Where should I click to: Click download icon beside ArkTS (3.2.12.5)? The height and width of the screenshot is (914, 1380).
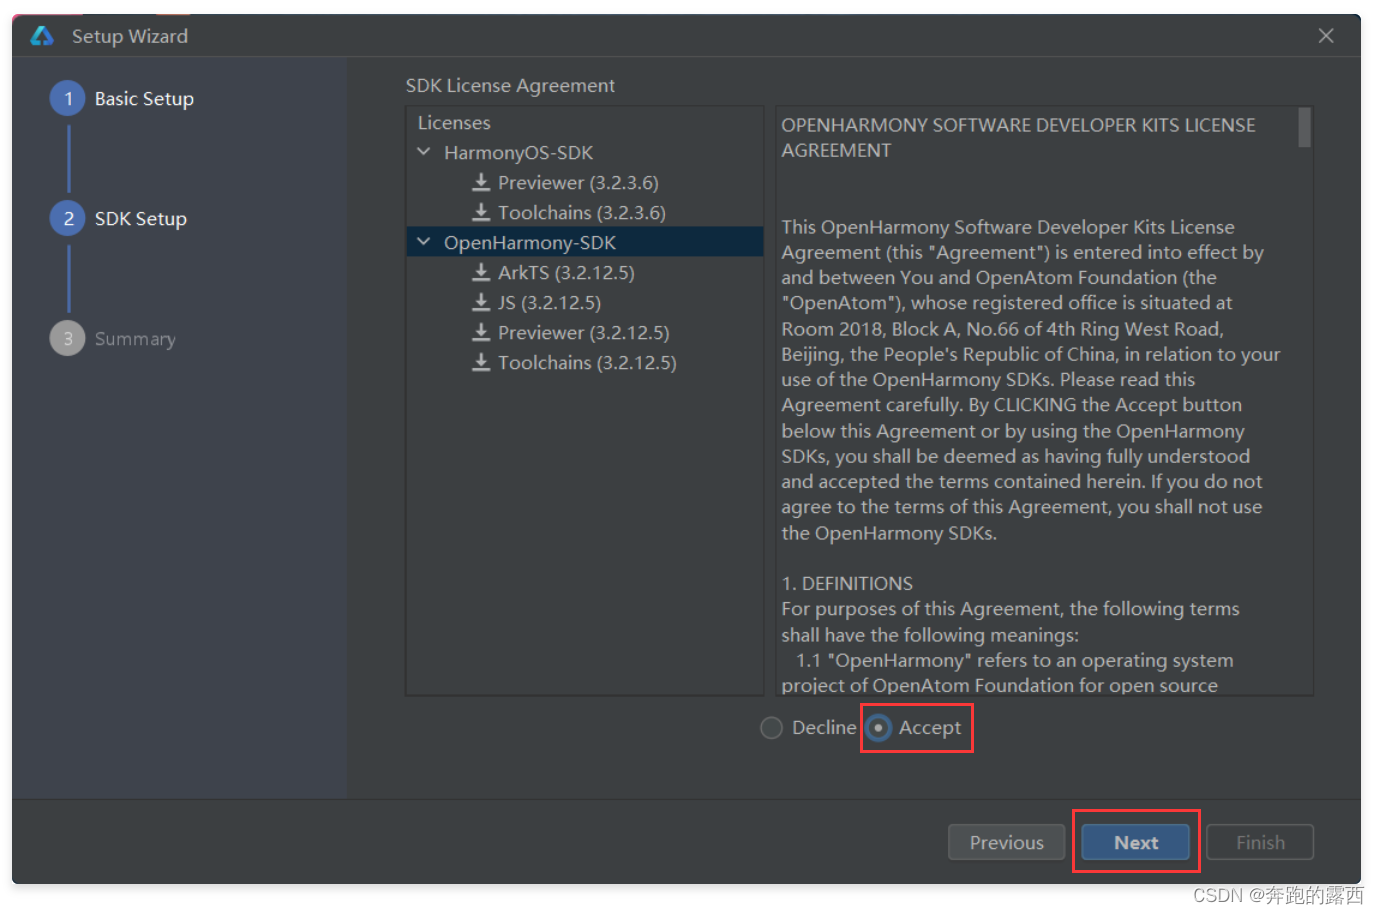coord(481,272)
